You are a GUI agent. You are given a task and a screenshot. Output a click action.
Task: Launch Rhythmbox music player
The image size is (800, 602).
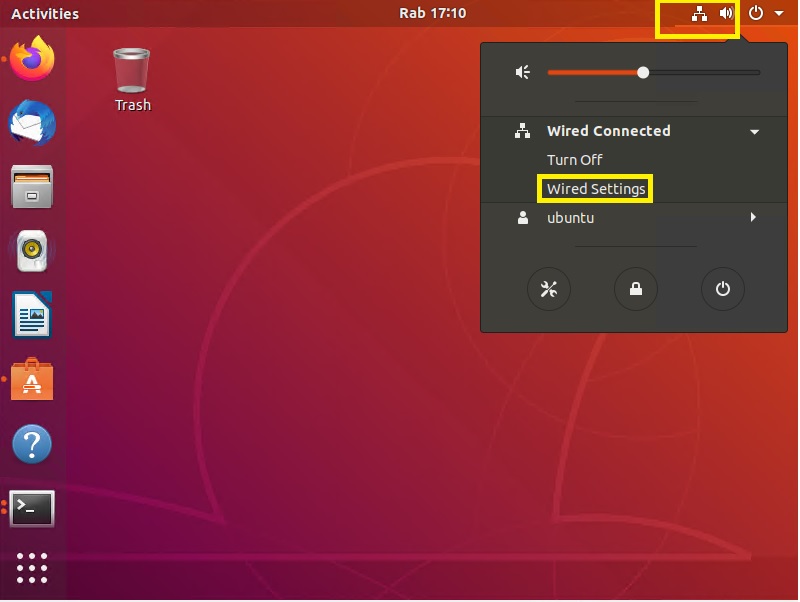(x=32, y=251)
